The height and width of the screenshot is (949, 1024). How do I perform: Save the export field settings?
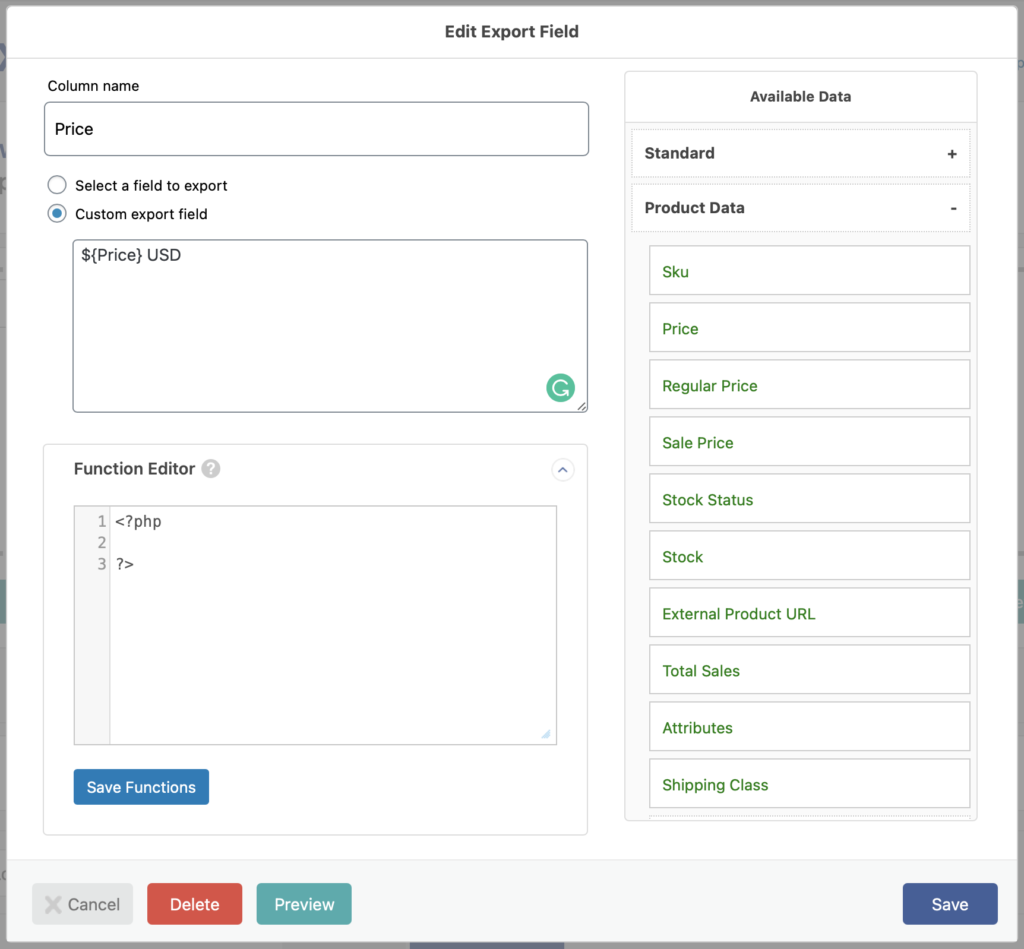949,904
